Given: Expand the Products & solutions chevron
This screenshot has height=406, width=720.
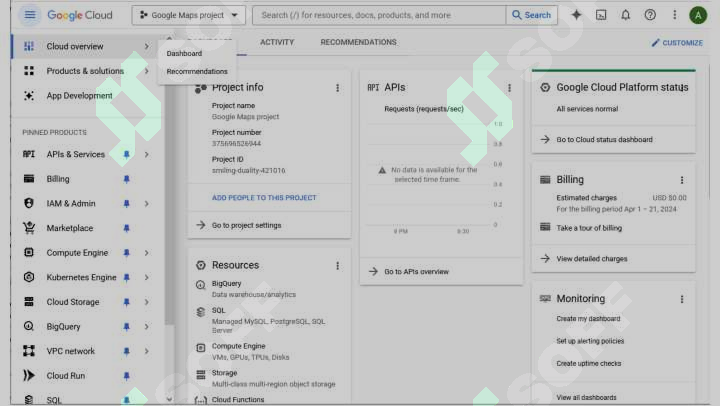Looking at the screenshot, I should click(146, 71).
